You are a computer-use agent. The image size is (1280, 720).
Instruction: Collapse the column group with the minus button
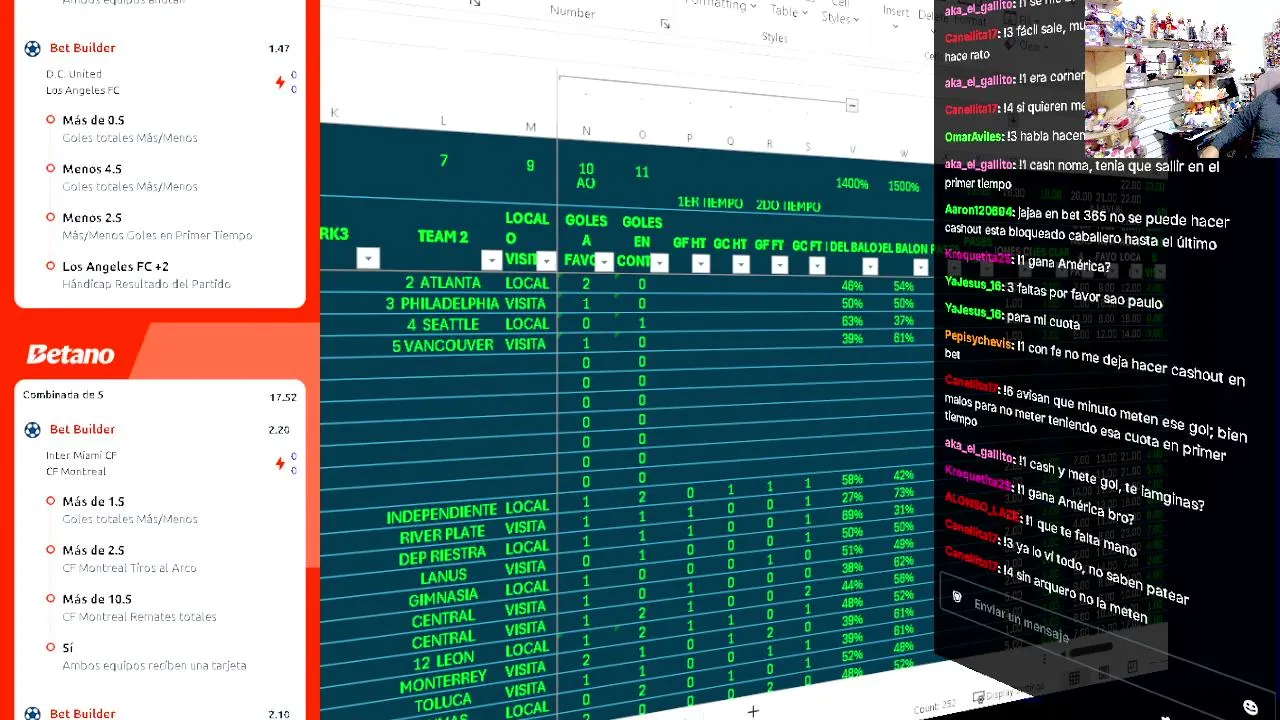click(x=851, y=105)
